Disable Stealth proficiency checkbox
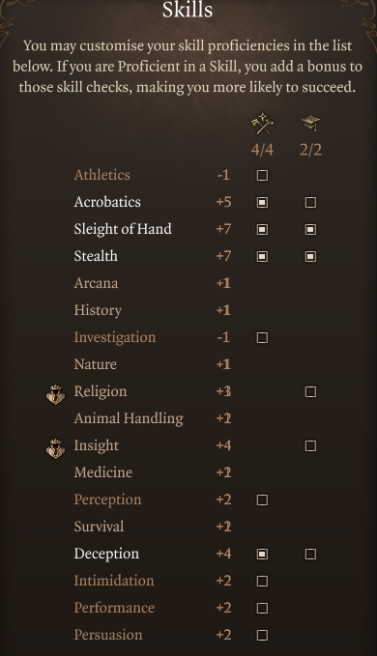 (x=262, y=256)
